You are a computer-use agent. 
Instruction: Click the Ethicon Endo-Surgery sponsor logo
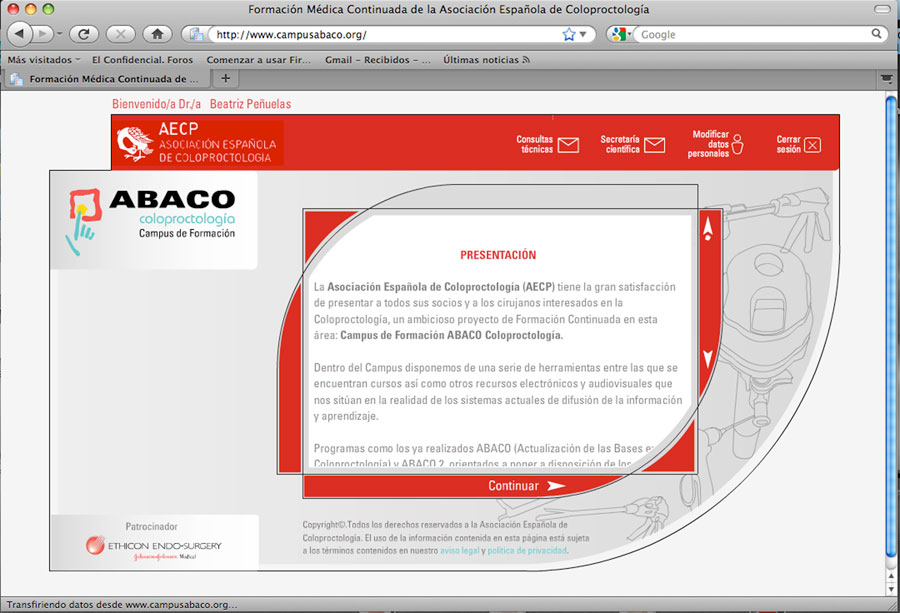(154, 547)
